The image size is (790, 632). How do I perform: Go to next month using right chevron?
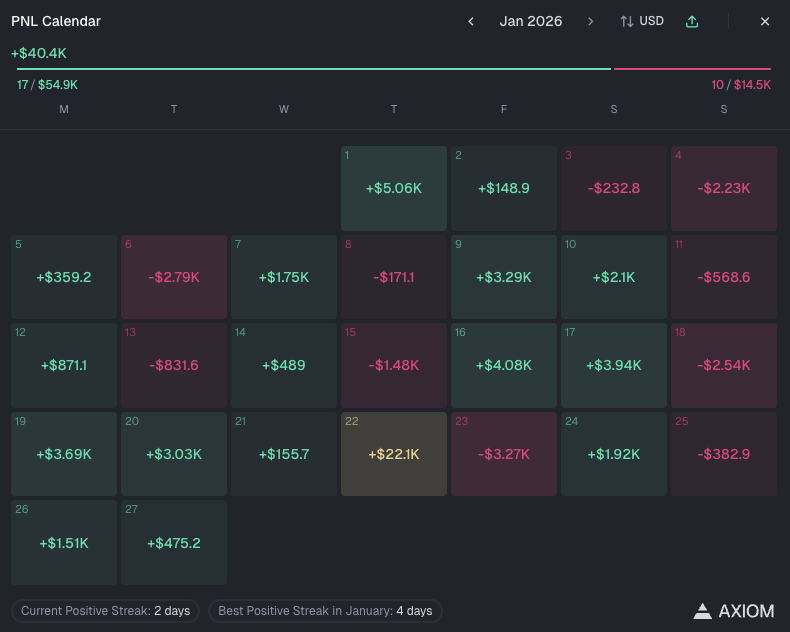(x=591, y=21)
